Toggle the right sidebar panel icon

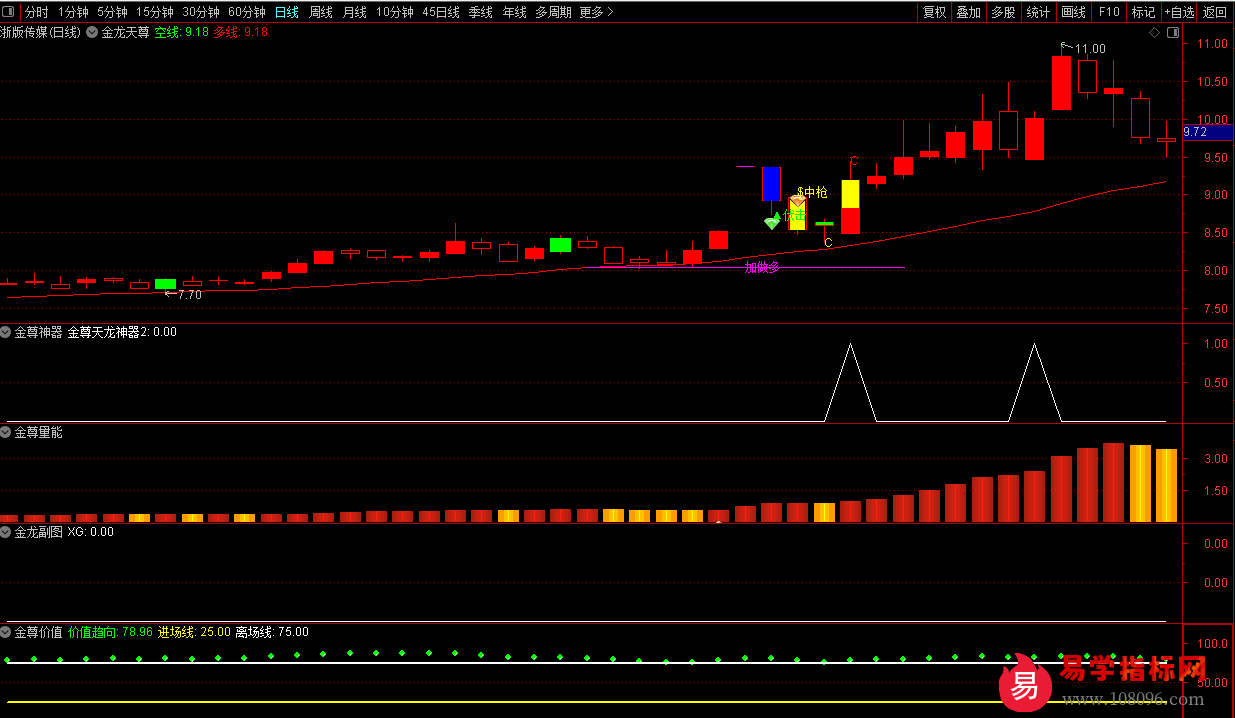pos(1173,32)
